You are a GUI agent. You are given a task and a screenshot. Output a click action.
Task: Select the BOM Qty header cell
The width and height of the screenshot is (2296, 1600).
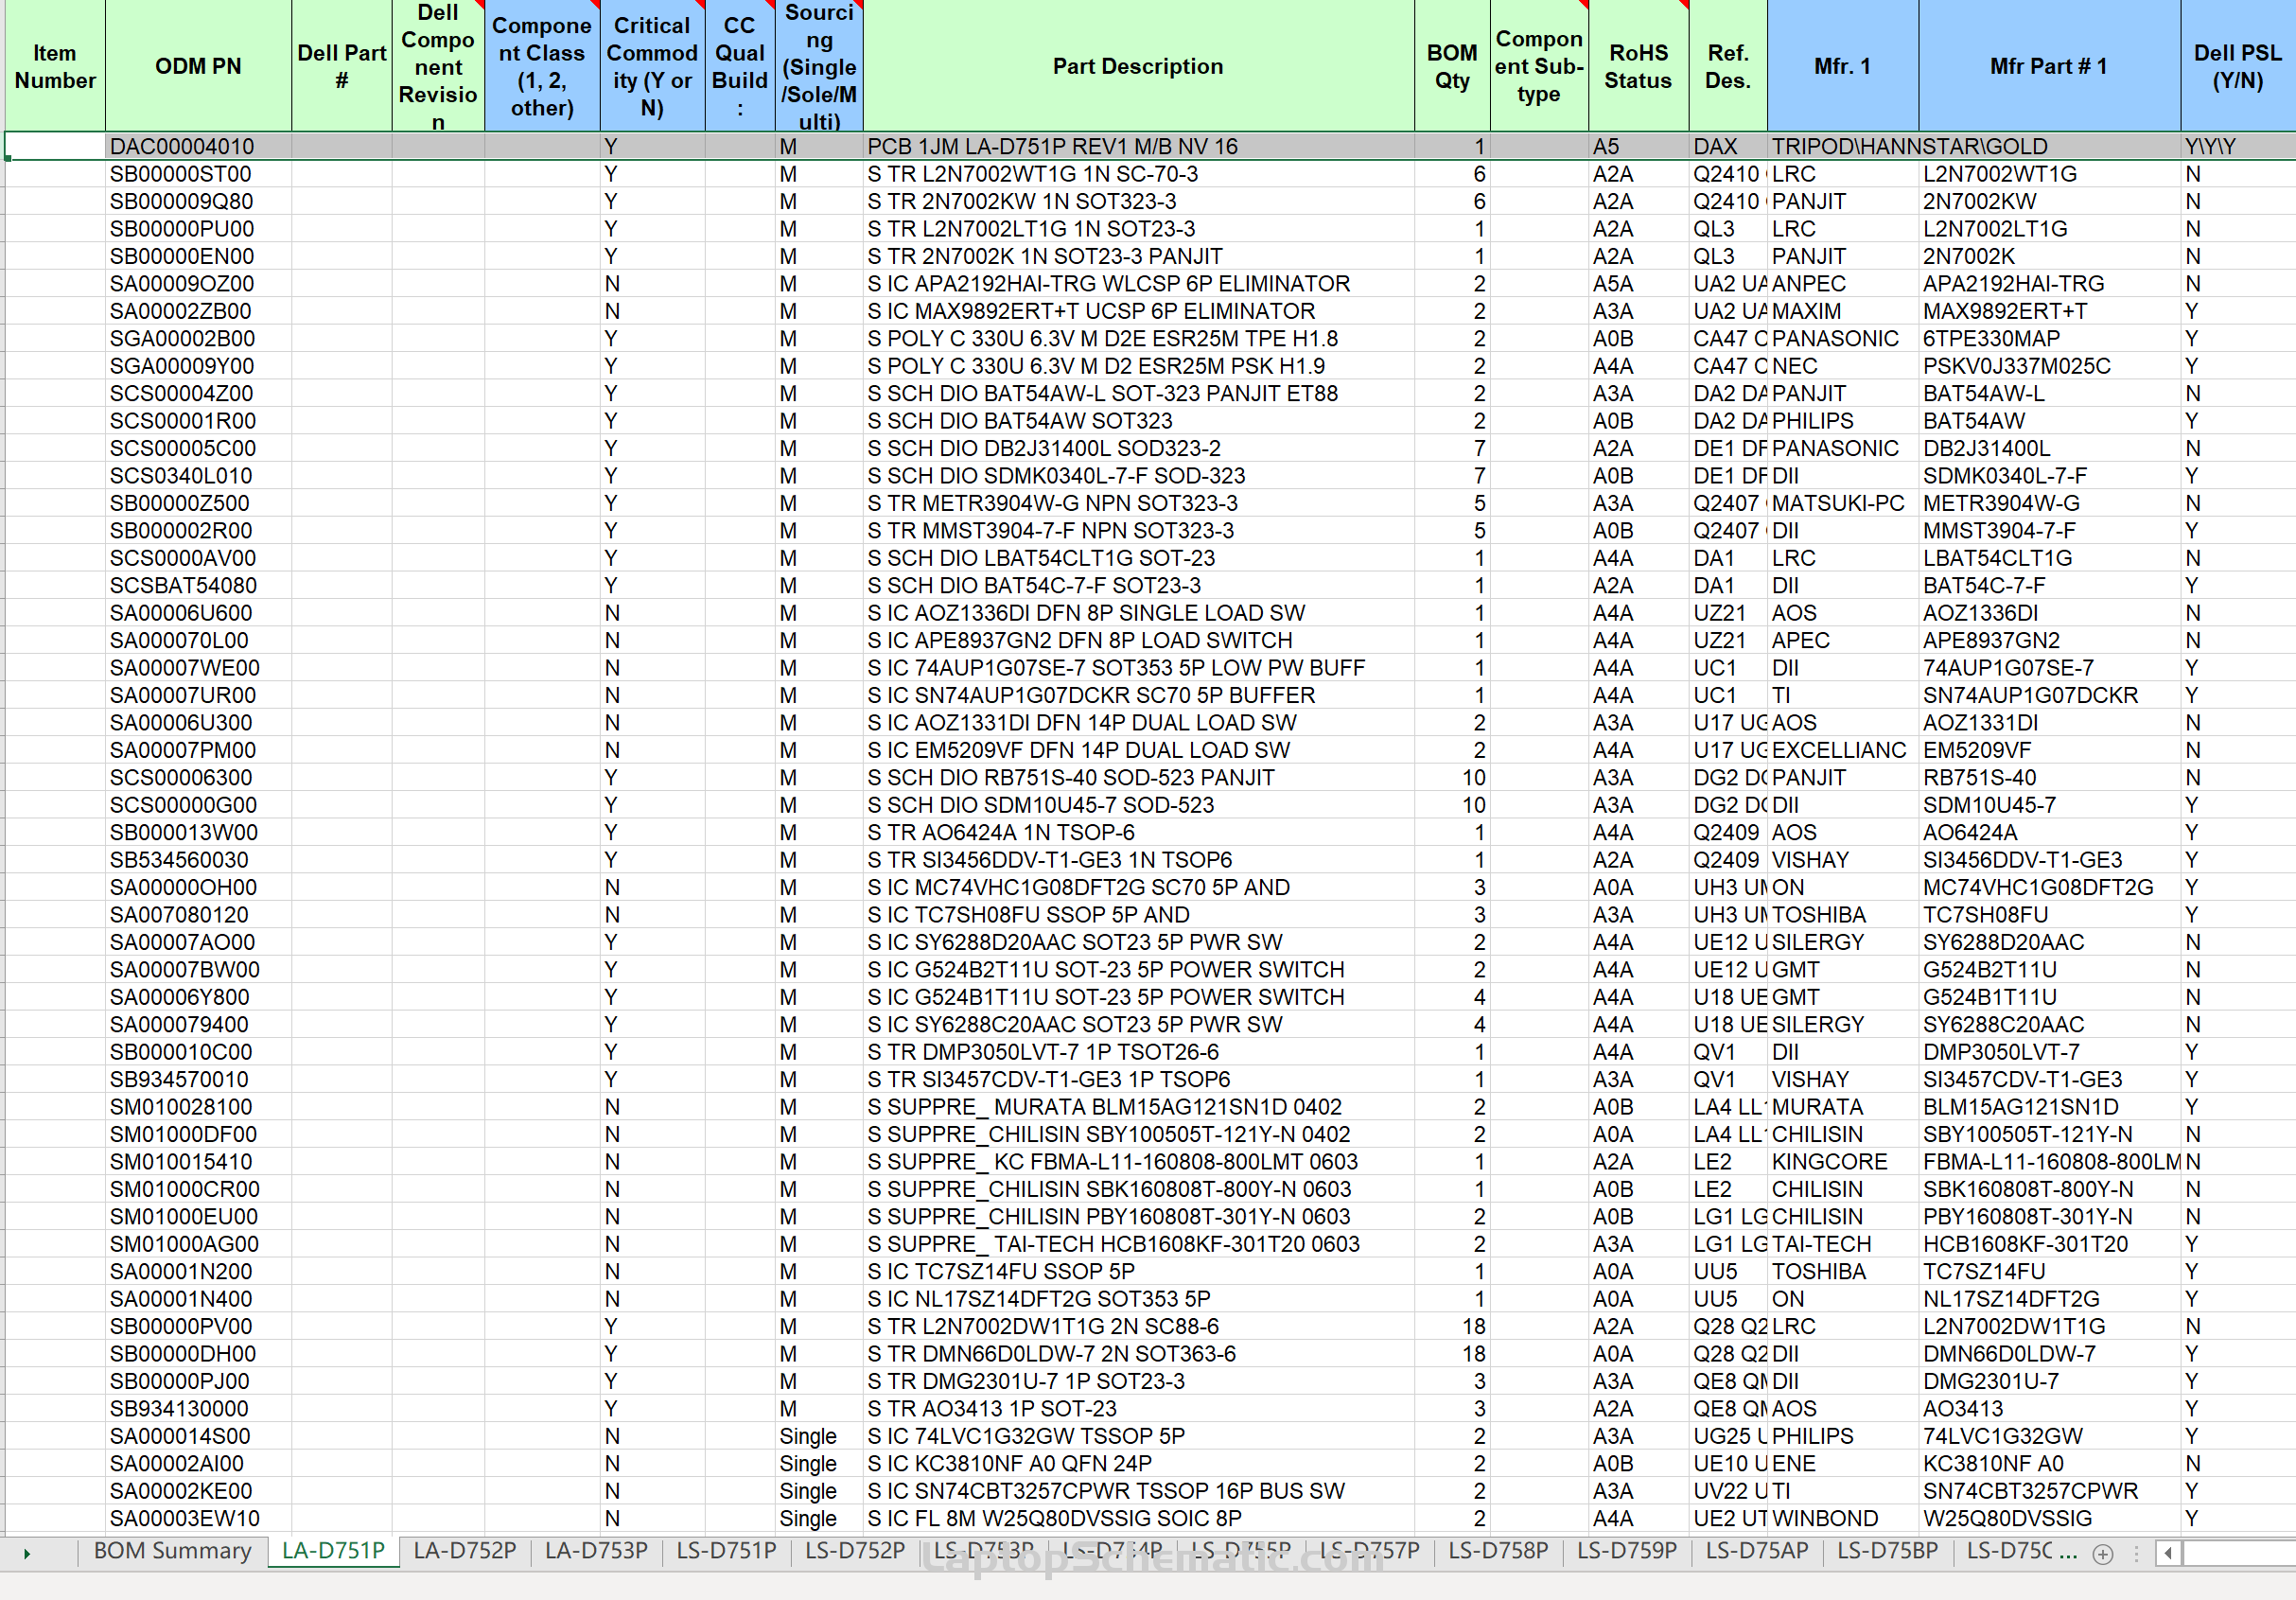[x=1452, y=66]
